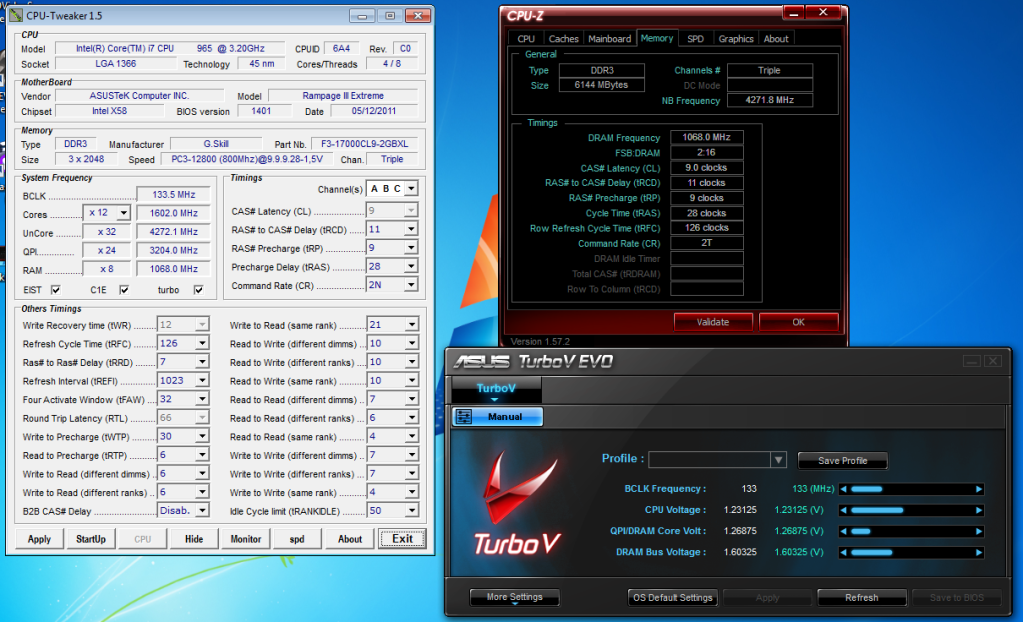
Task: Open the Mainboard tab in CPU-Z
Action: [x=609, y=39]
